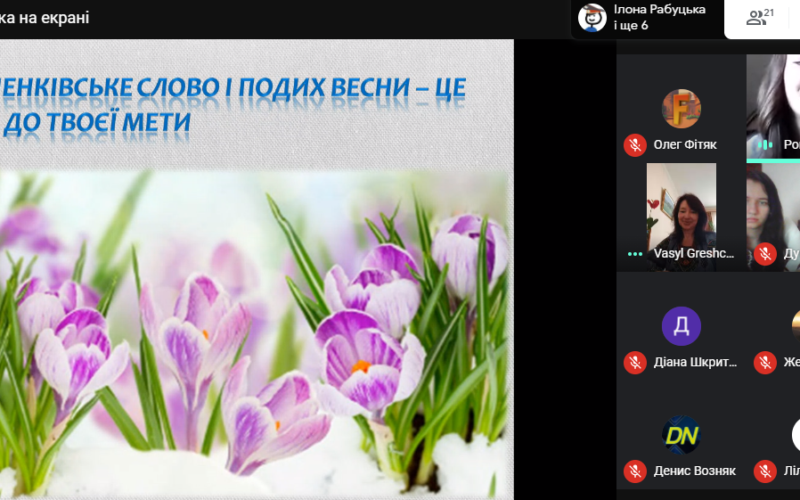This screenshot has height=500, width=800.
Task: Open the participants list showing 21 people
Action: [761, 18]
